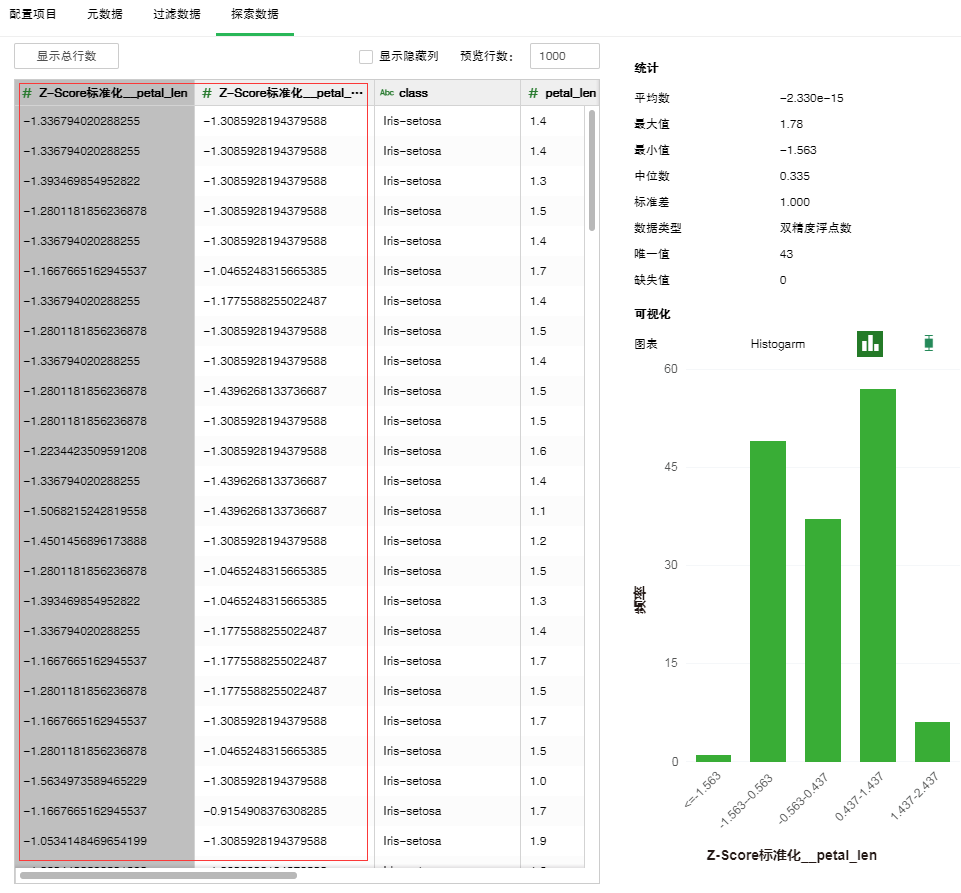Click the first row Iris-setosa cell
Image resolution: width=961 pixels, height=893 pixels.
tap(412, 121)
